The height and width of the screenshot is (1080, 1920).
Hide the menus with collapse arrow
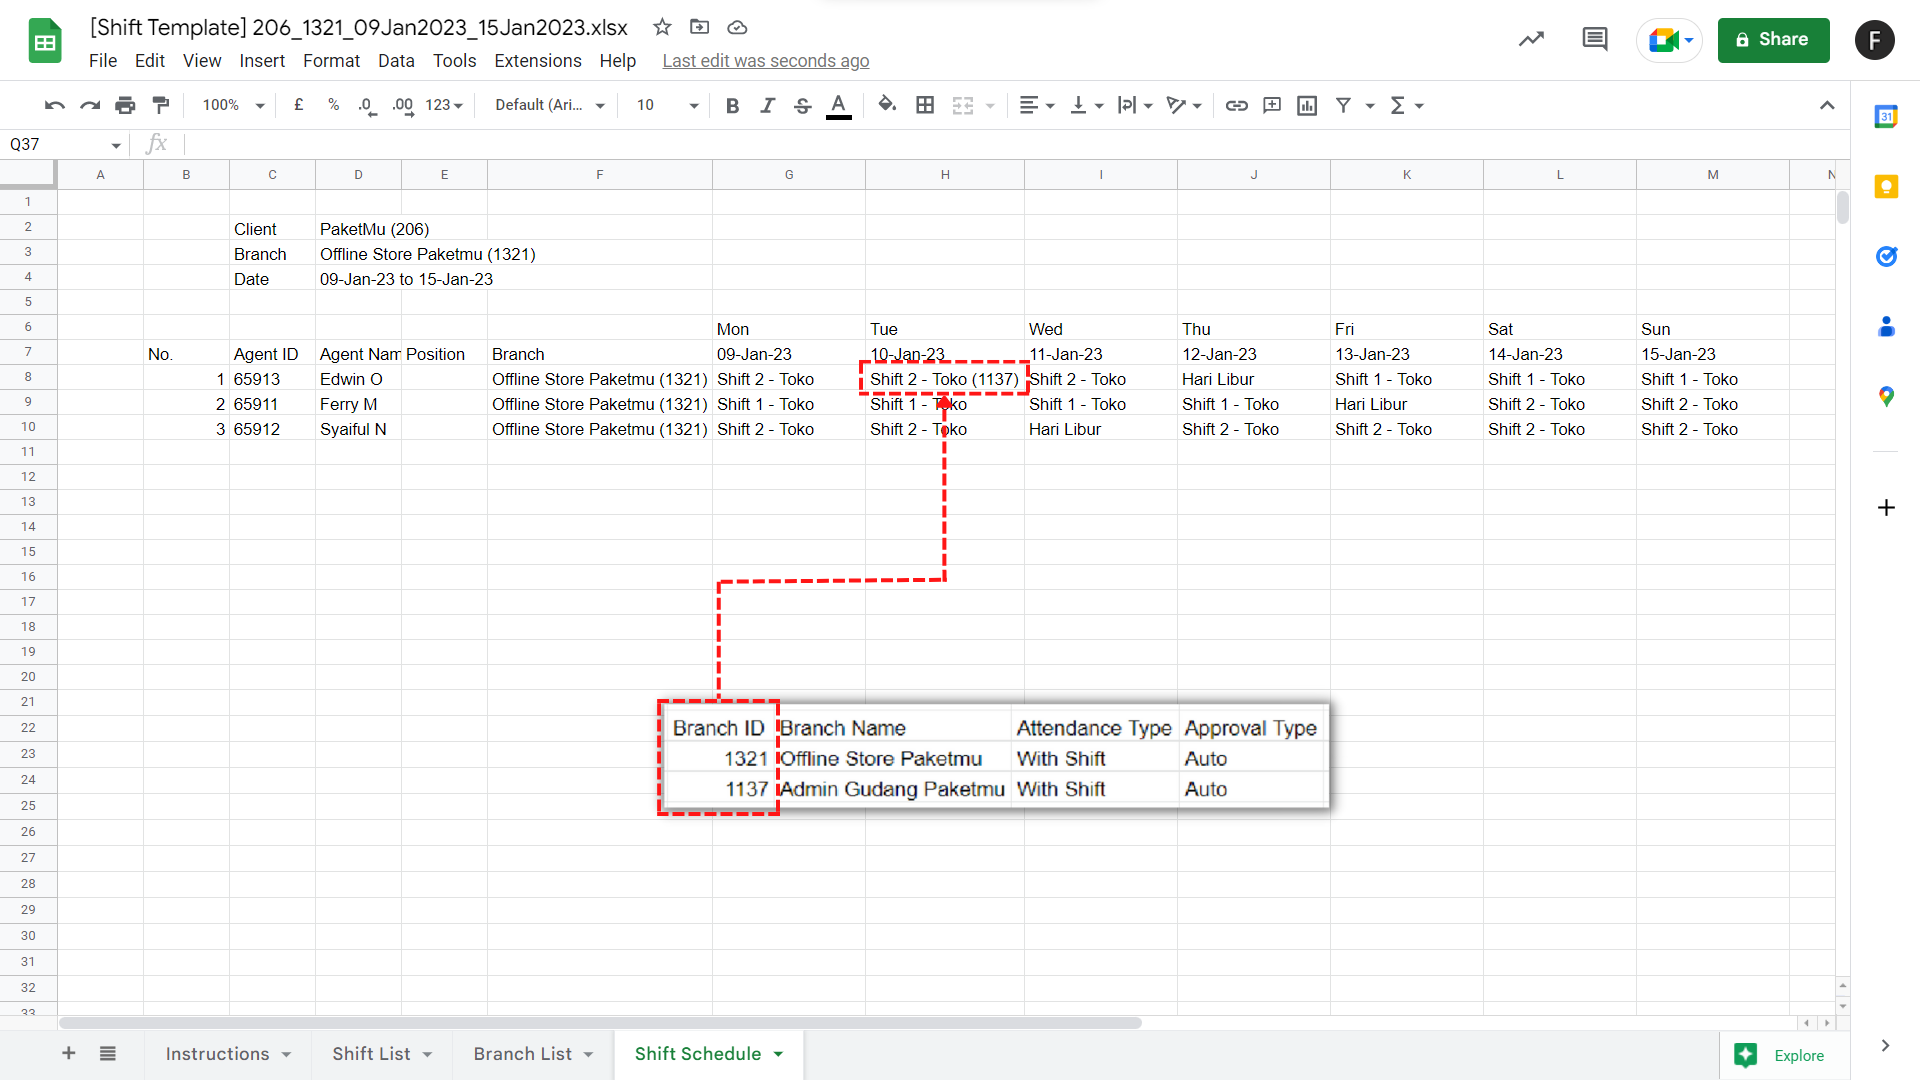pos(1827,105)
